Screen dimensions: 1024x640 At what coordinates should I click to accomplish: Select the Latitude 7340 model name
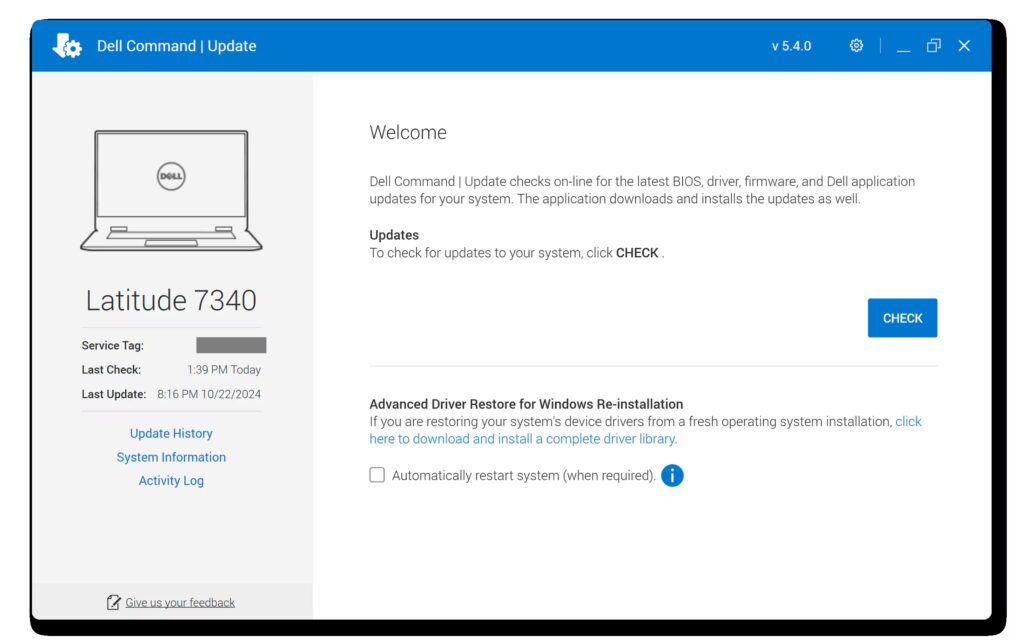point(170,300)
